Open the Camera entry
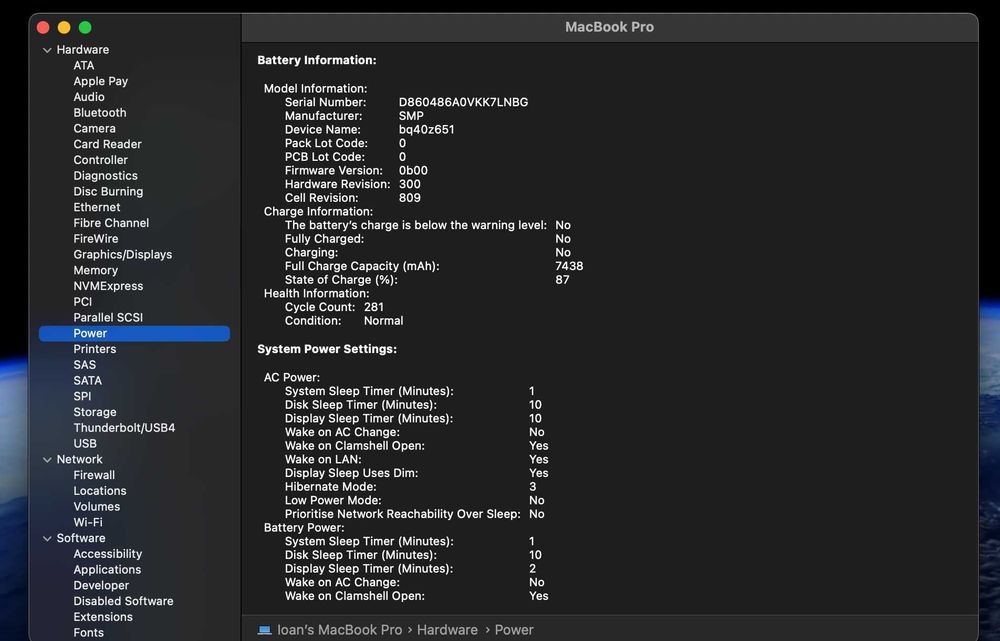1000x641 pixels. tap(94, 128)
